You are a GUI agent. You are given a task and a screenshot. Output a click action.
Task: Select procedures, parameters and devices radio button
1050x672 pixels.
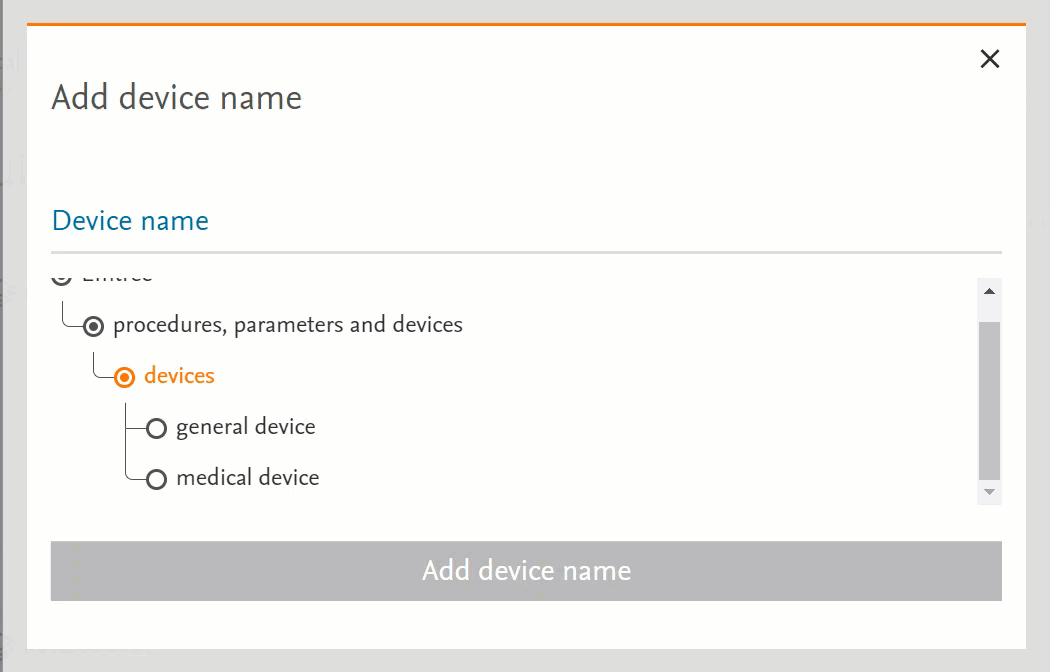tap(94, 326)
